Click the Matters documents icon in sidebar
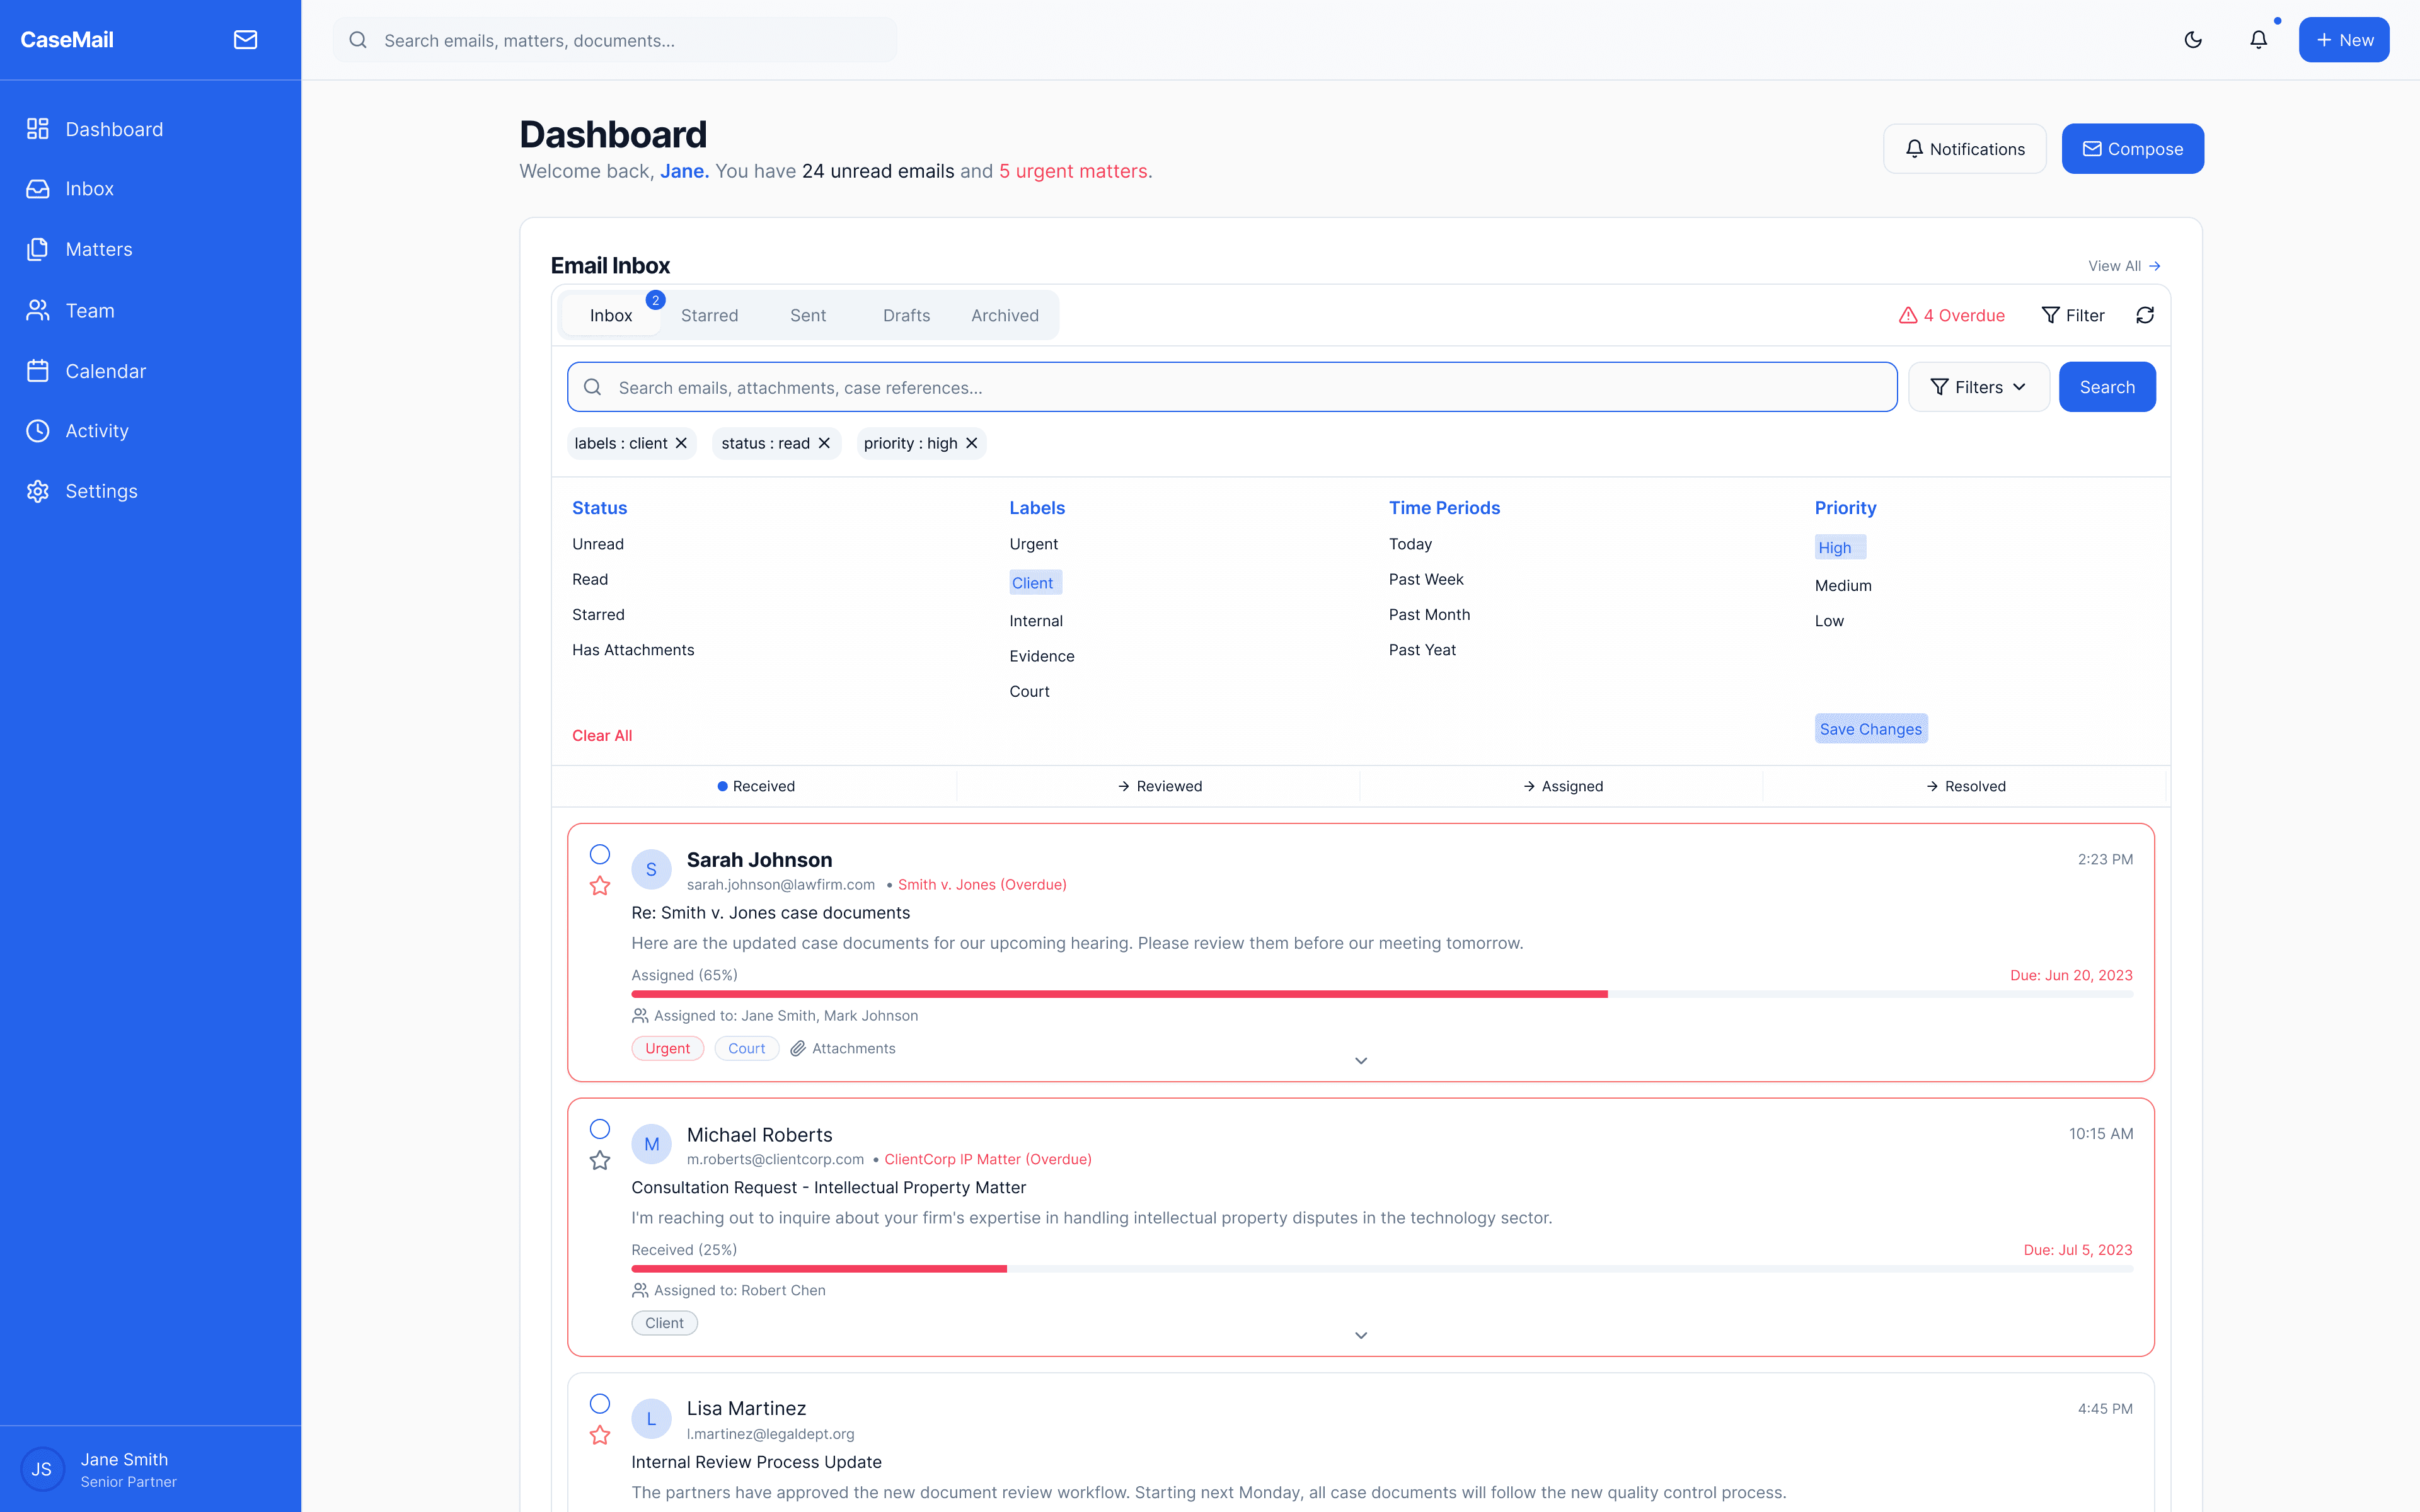Image resolution: width=2420 pixels, height=1512 pixels. [x=38, y=249]
